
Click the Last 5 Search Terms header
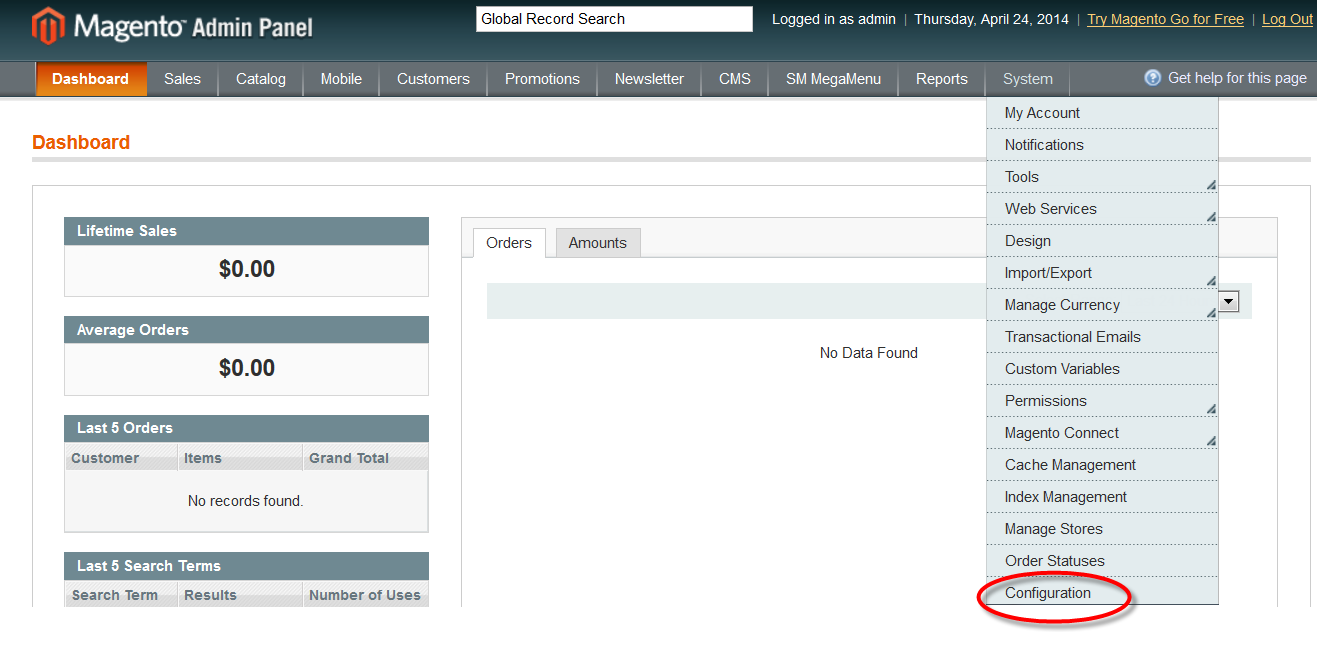(x=246, y=566)
